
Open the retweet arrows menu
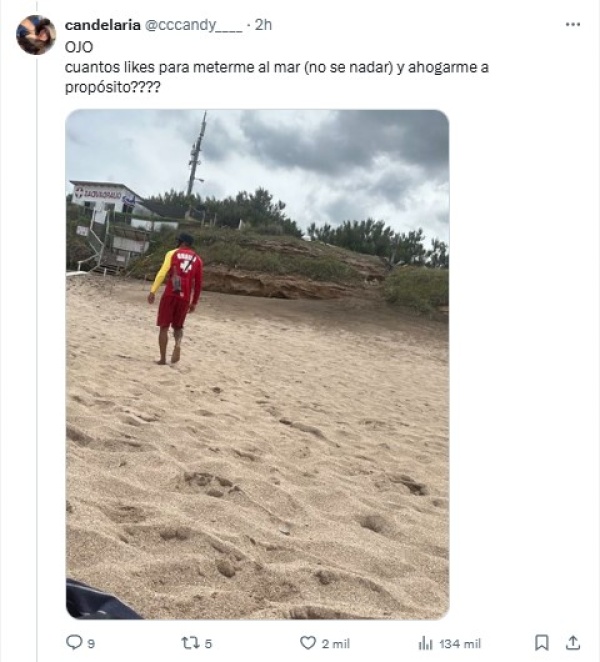[190, 643]
